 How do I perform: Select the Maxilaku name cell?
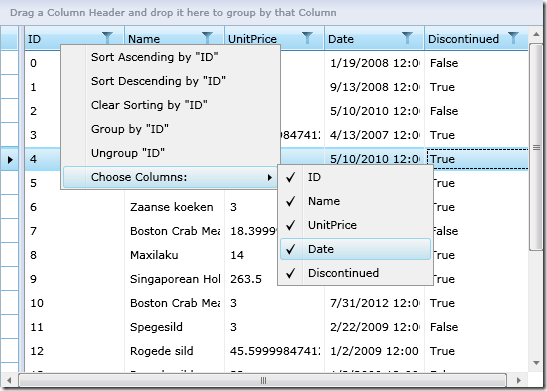[174, 255]
